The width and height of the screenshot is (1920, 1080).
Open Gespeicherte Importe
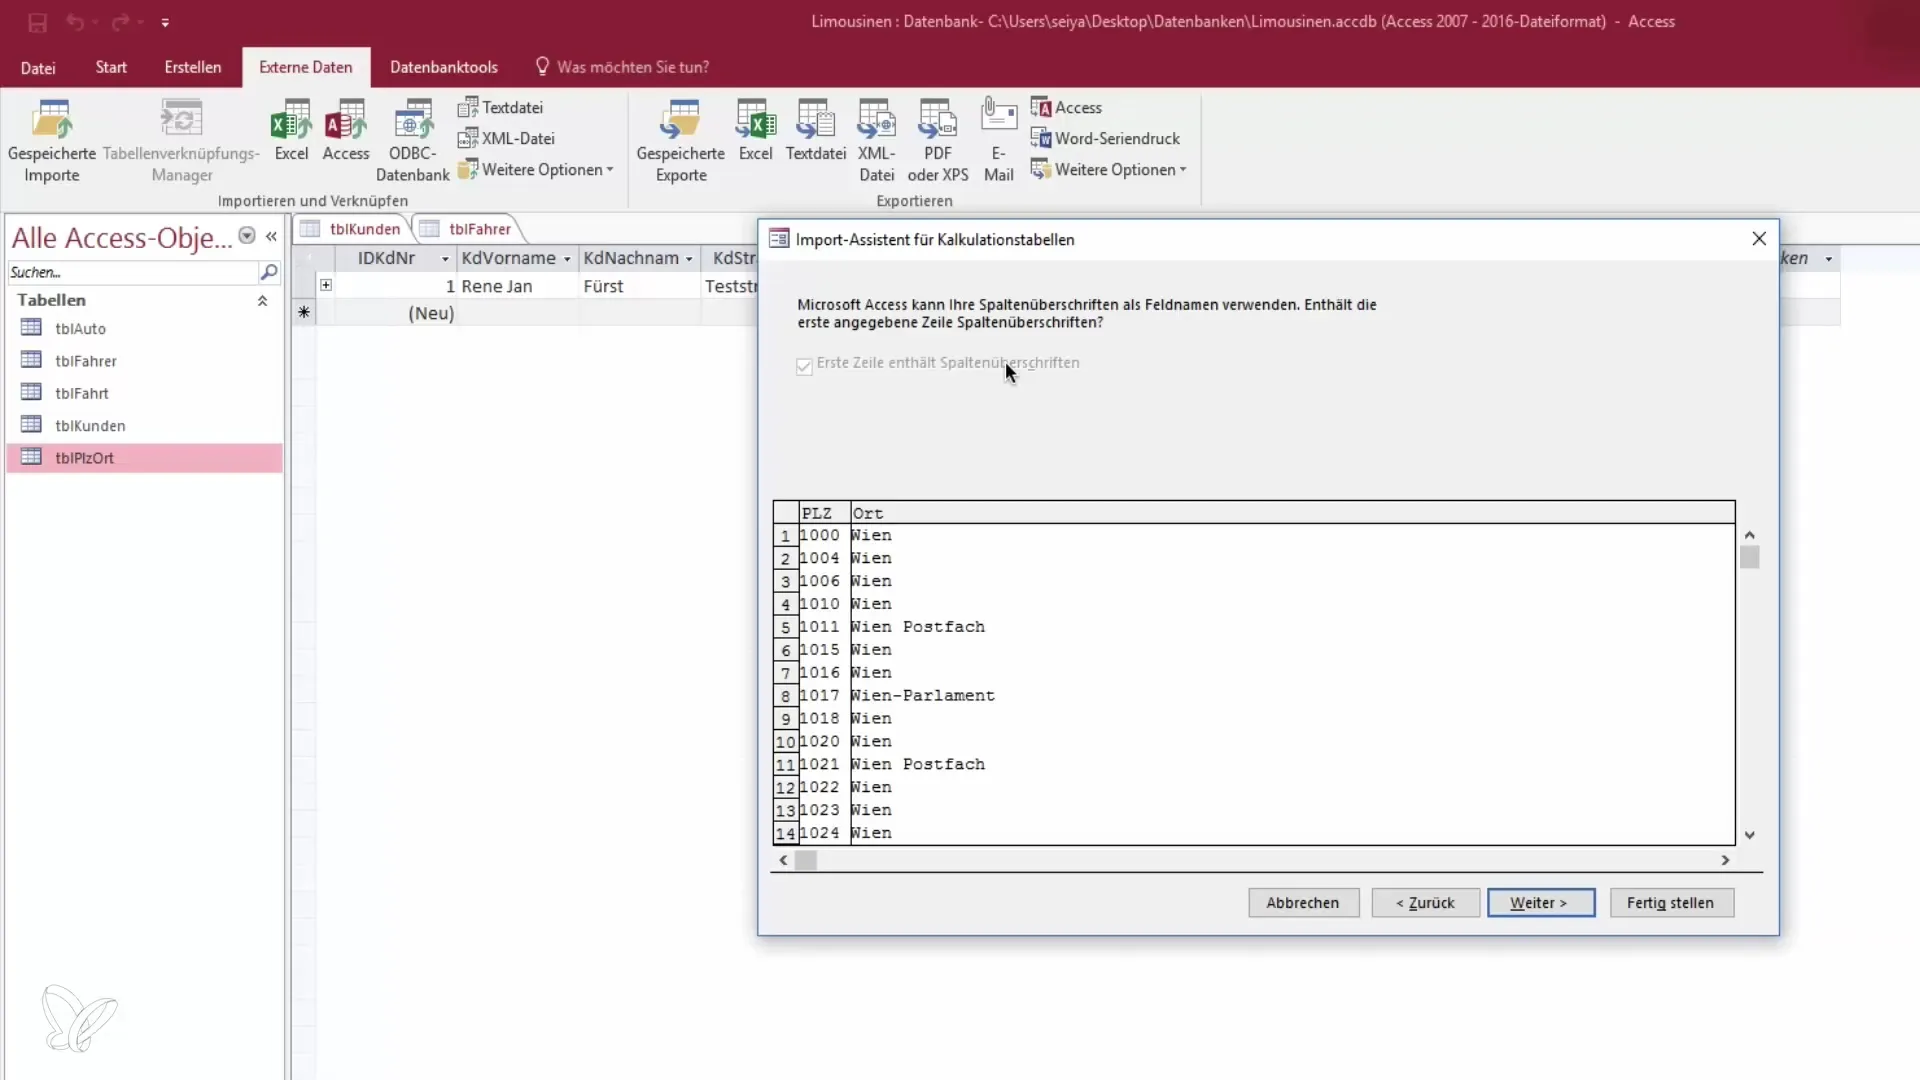[x=52, y=141]
